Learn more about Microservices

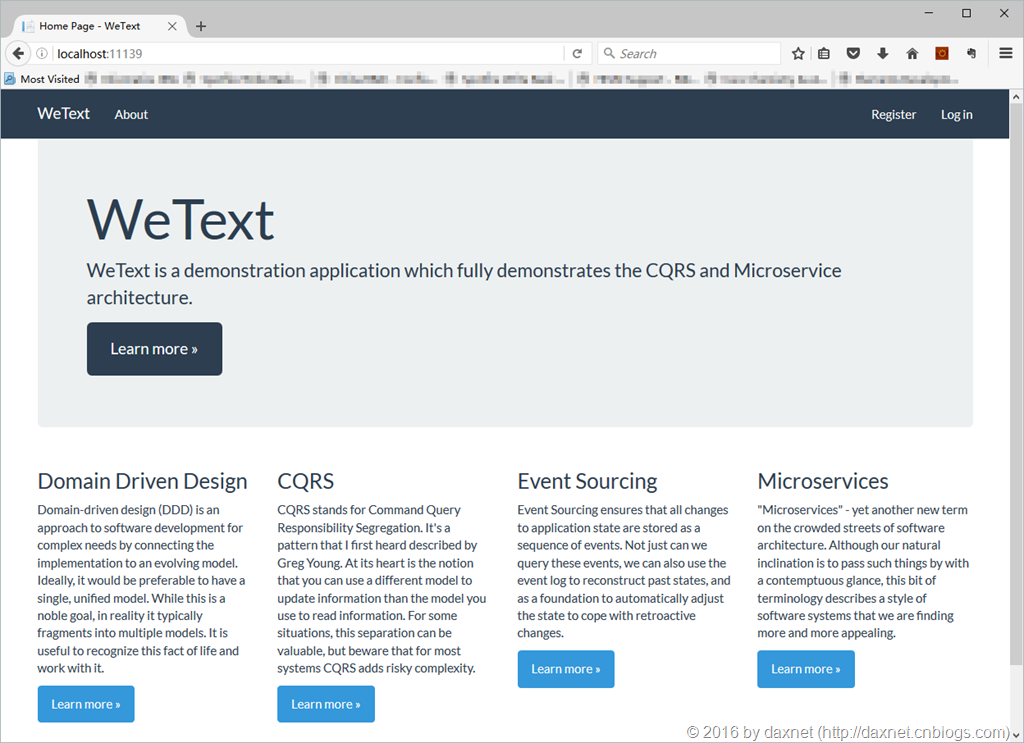(806, 669)
